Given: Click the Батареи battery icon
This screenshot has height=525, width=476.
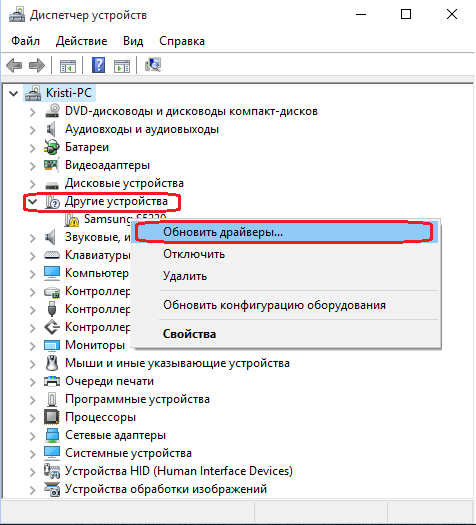Looking at the screenshot, I should coord(52,147).
